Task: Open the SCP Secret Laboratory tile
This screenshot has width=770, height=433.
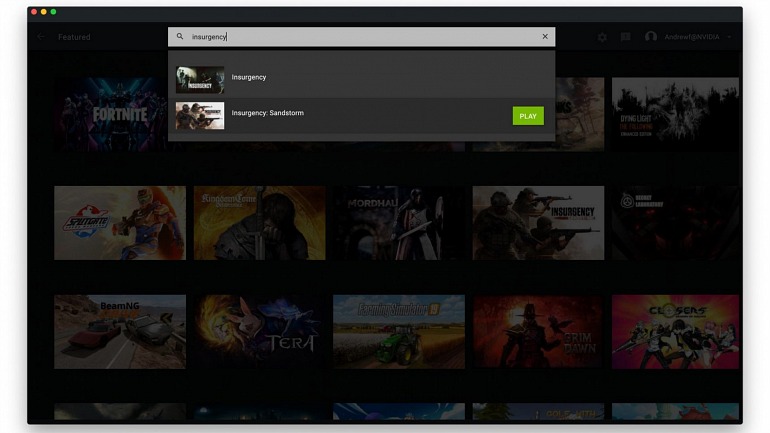Action: pos(675,223)
